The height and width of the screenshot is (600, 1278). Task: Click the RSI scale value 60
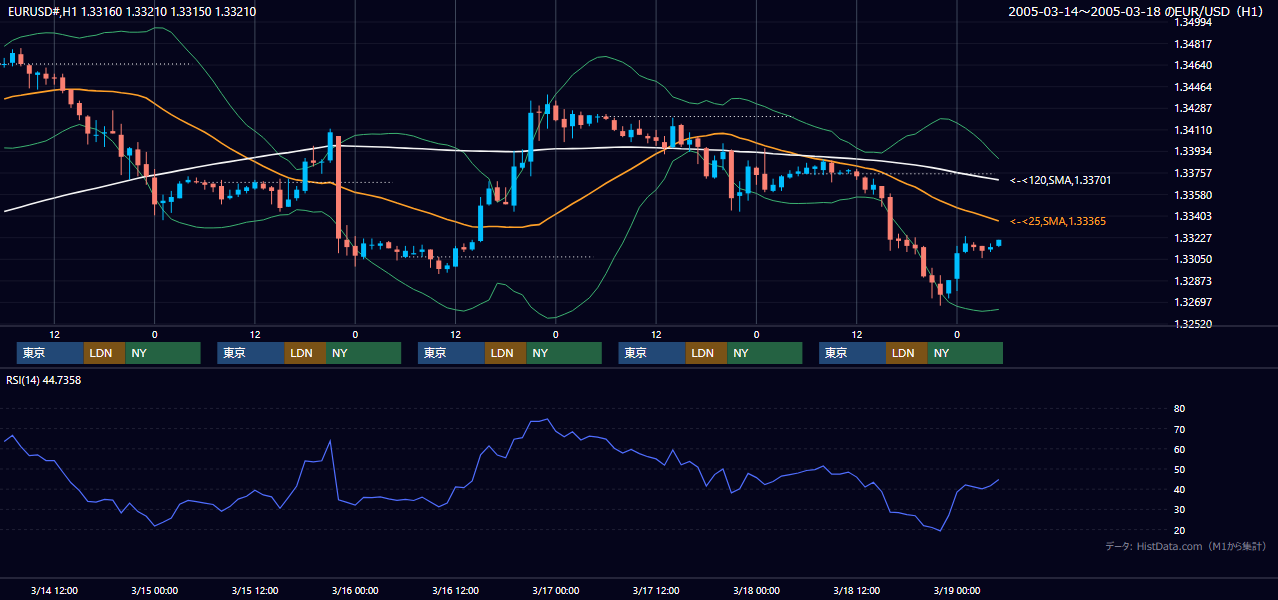coord(1179,449)
